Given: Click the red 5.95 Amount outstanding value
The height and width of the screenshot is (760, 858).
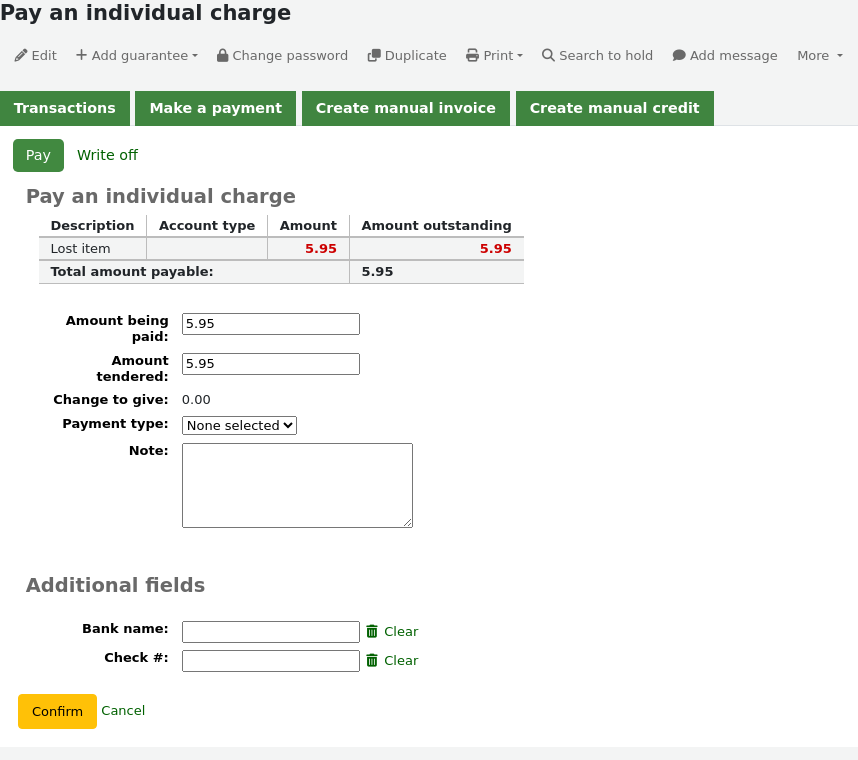Looking at the screenshot, I should coord(495,248).
